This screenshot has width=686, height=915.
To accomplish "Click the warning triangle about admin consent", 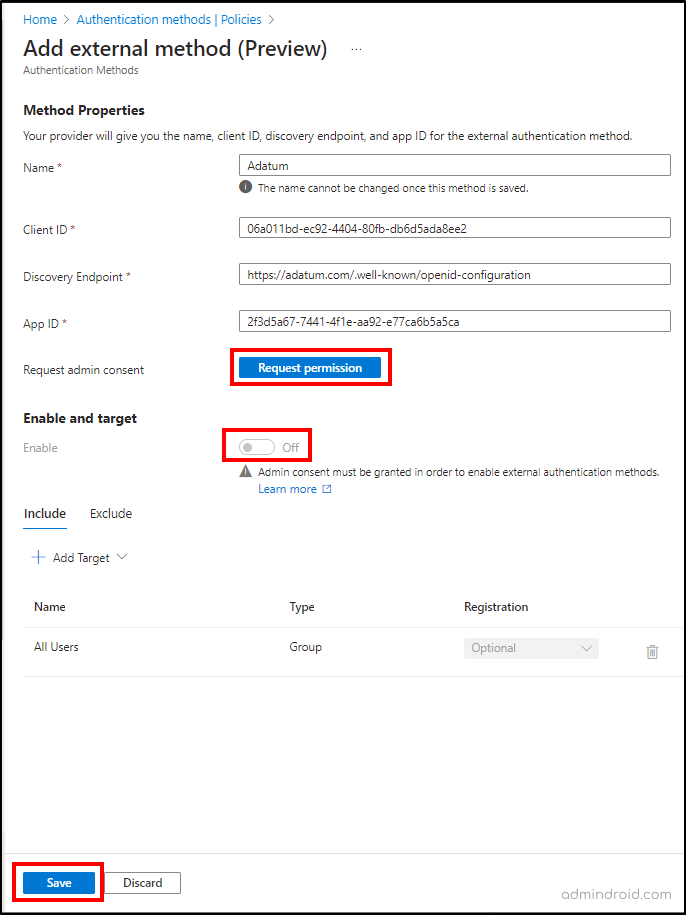I will (x=245, y=470).
